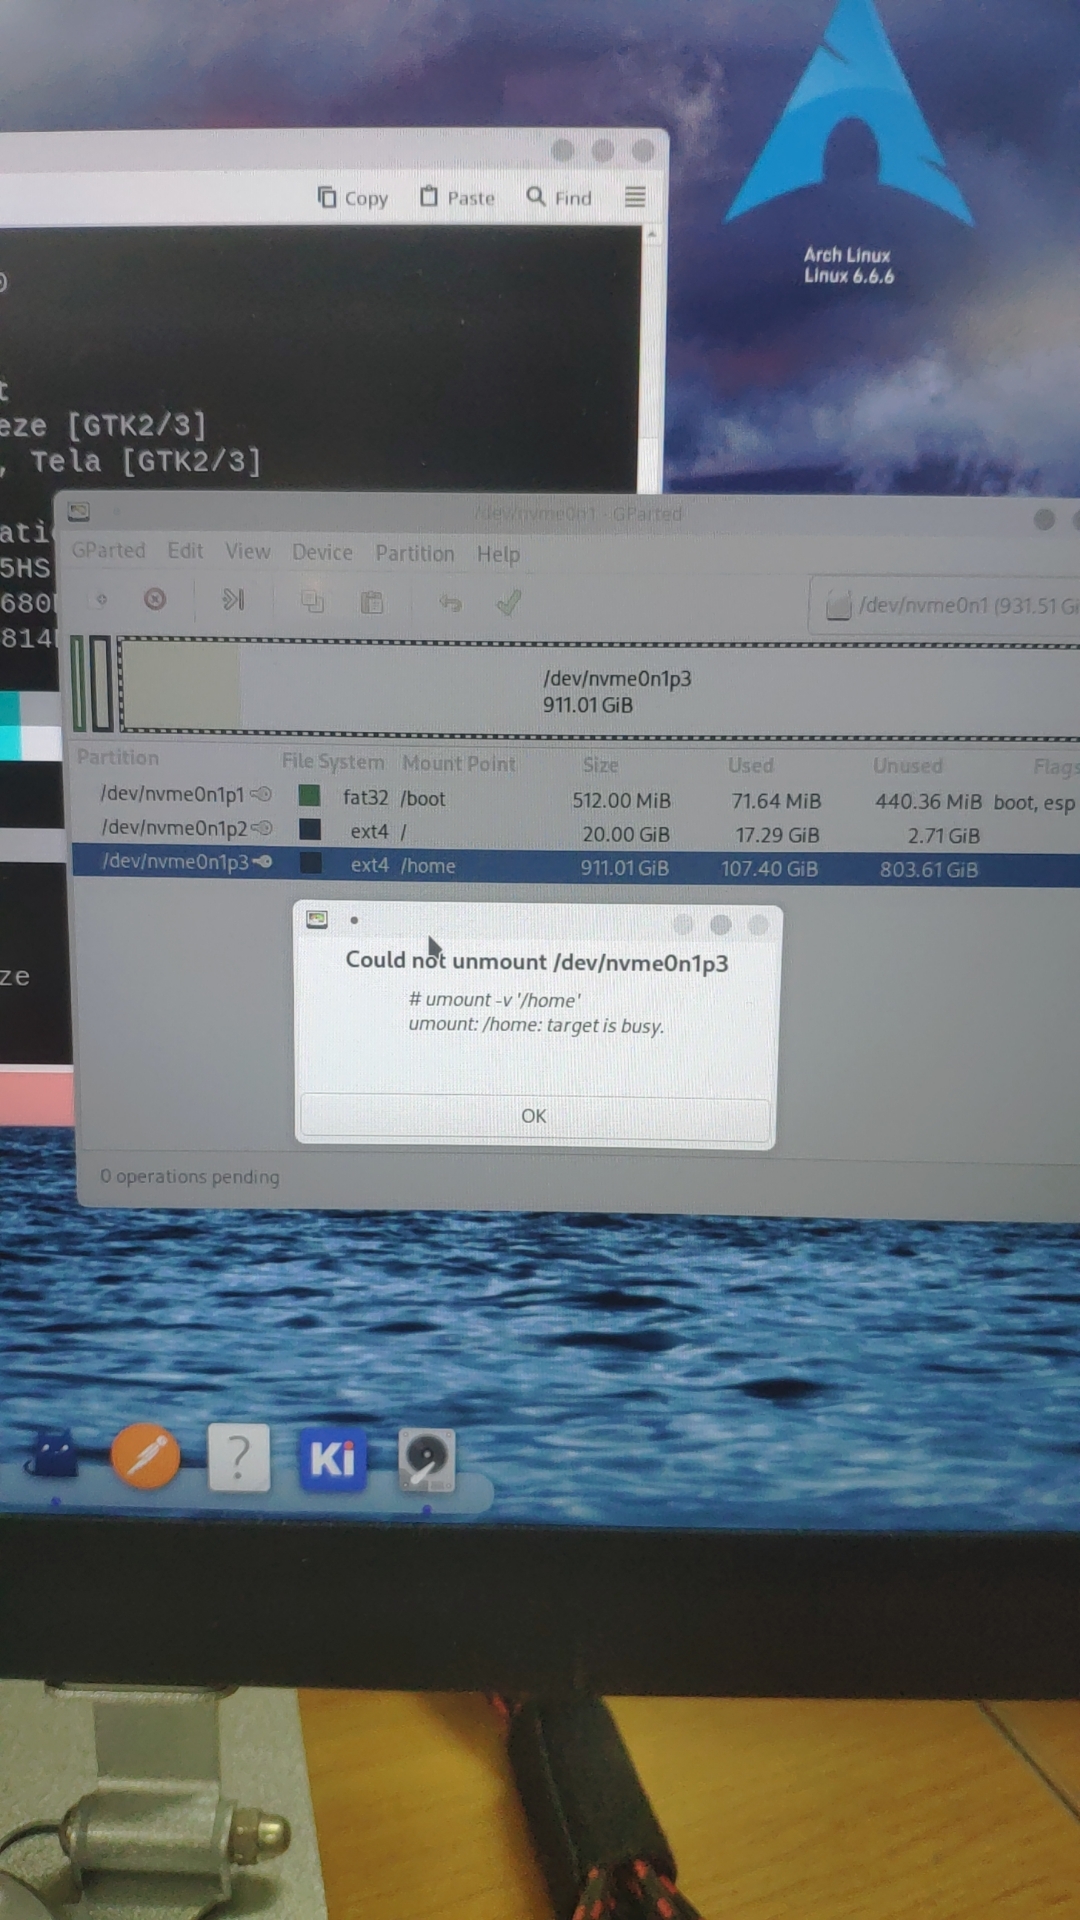
Task: Click the Delete partition toolbar icon
Action: 155,599
